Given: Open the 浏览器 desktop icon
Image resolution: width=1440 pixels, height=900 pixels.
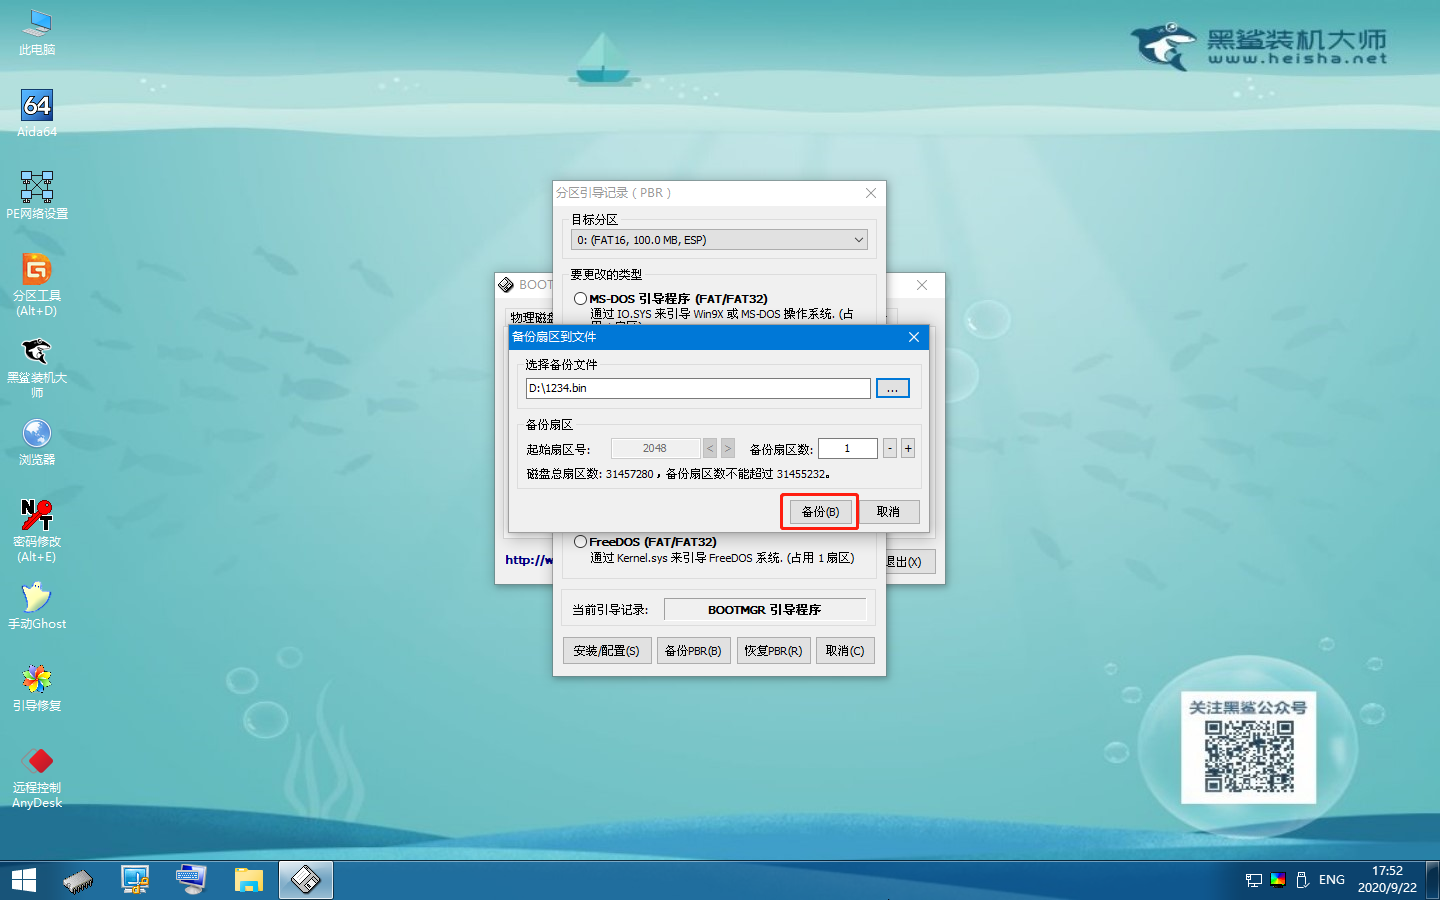Looking at the screenshot, I should click(x=37, y=442).
